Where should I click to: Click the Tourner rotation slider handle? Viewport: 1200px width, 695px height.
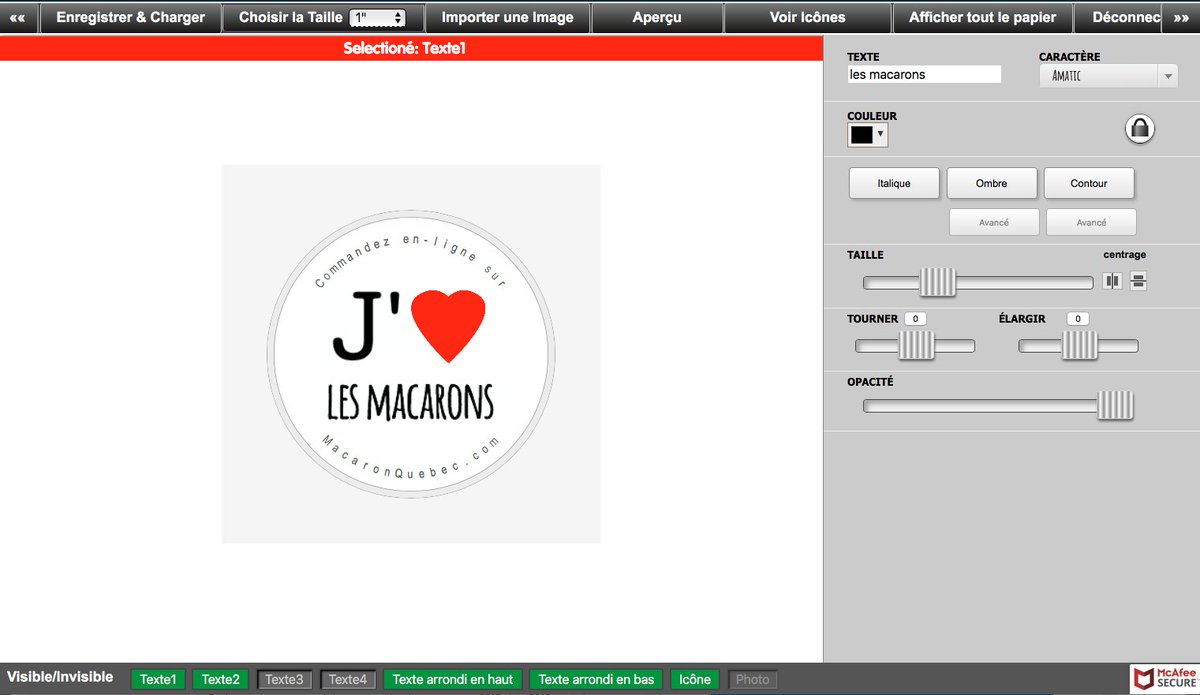click(x=916, y=346)
